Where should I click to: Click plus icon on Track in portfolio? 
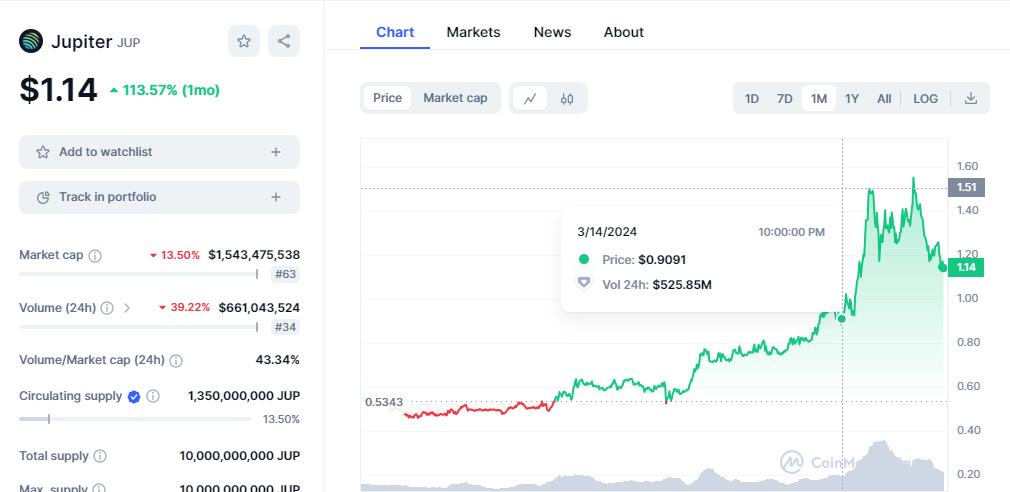coord(276,197)
